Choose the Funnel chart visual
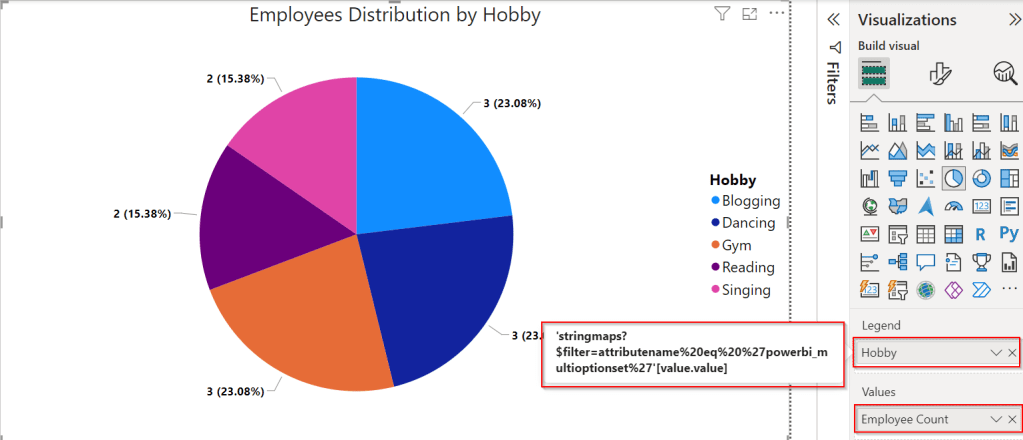1023x440 pixels. click(897, 178)
